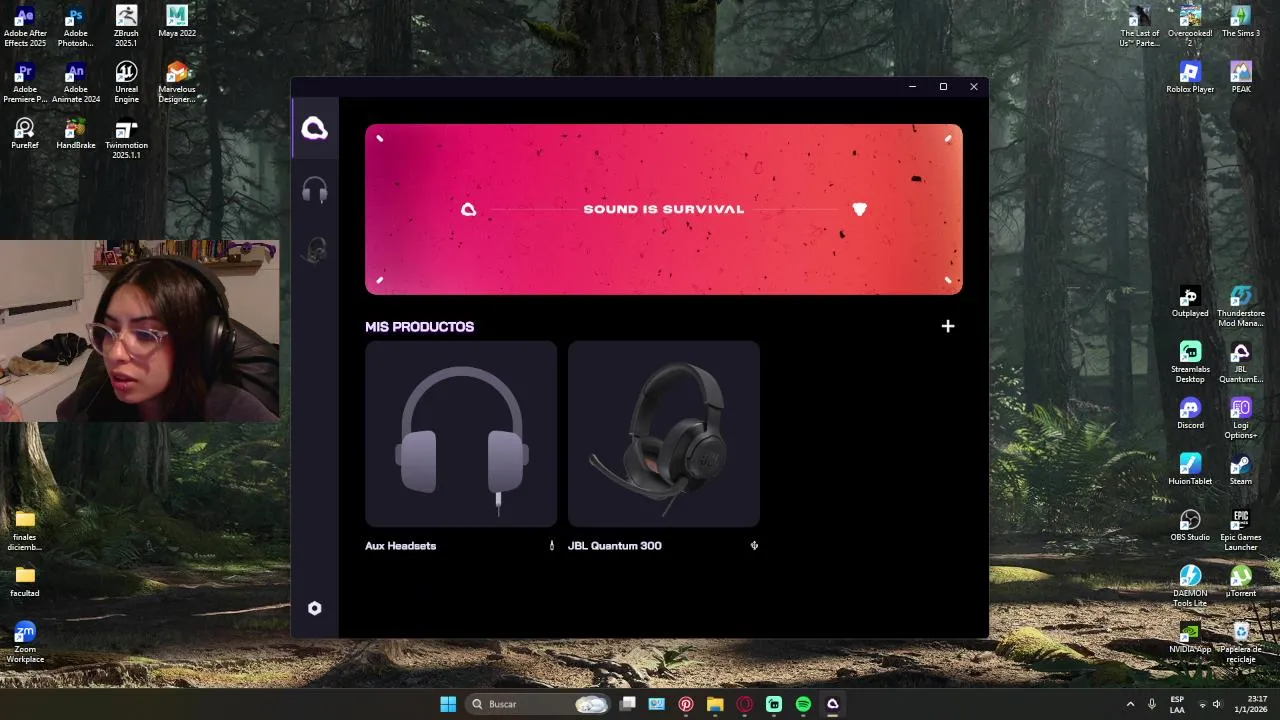The width and height of the screenshot is (1280, 720).
Task: Select Roblox Player desktop shortcut
Action: pyautogui.click(x=1190, y=78)
